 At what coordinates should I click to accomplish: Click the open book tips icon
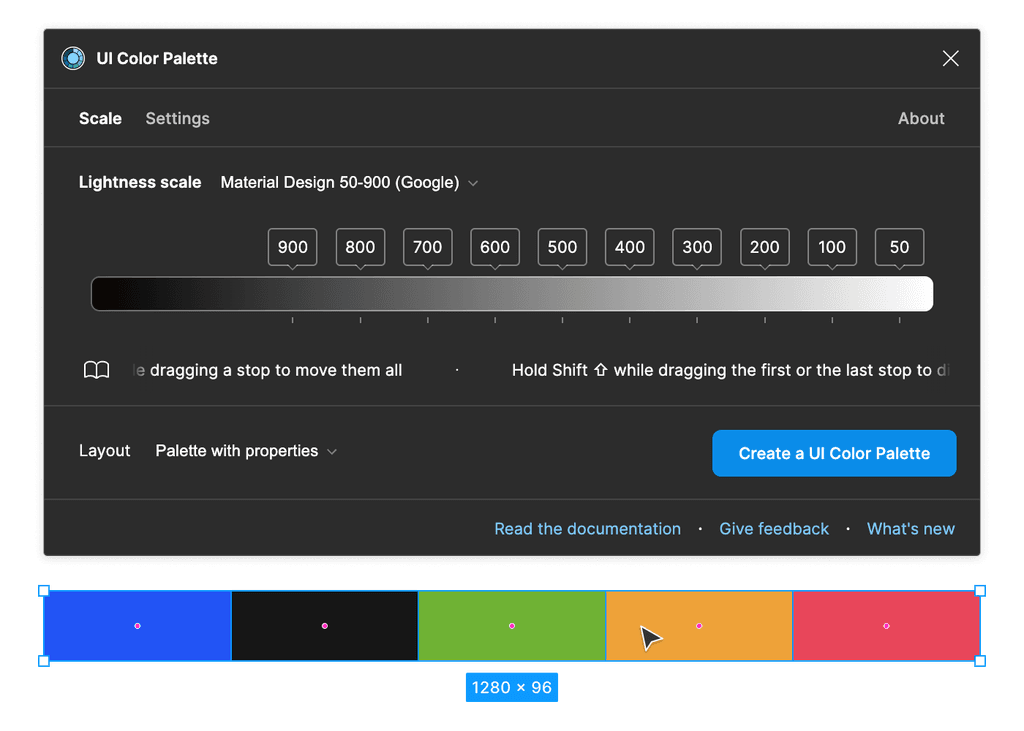pos(97,369)
